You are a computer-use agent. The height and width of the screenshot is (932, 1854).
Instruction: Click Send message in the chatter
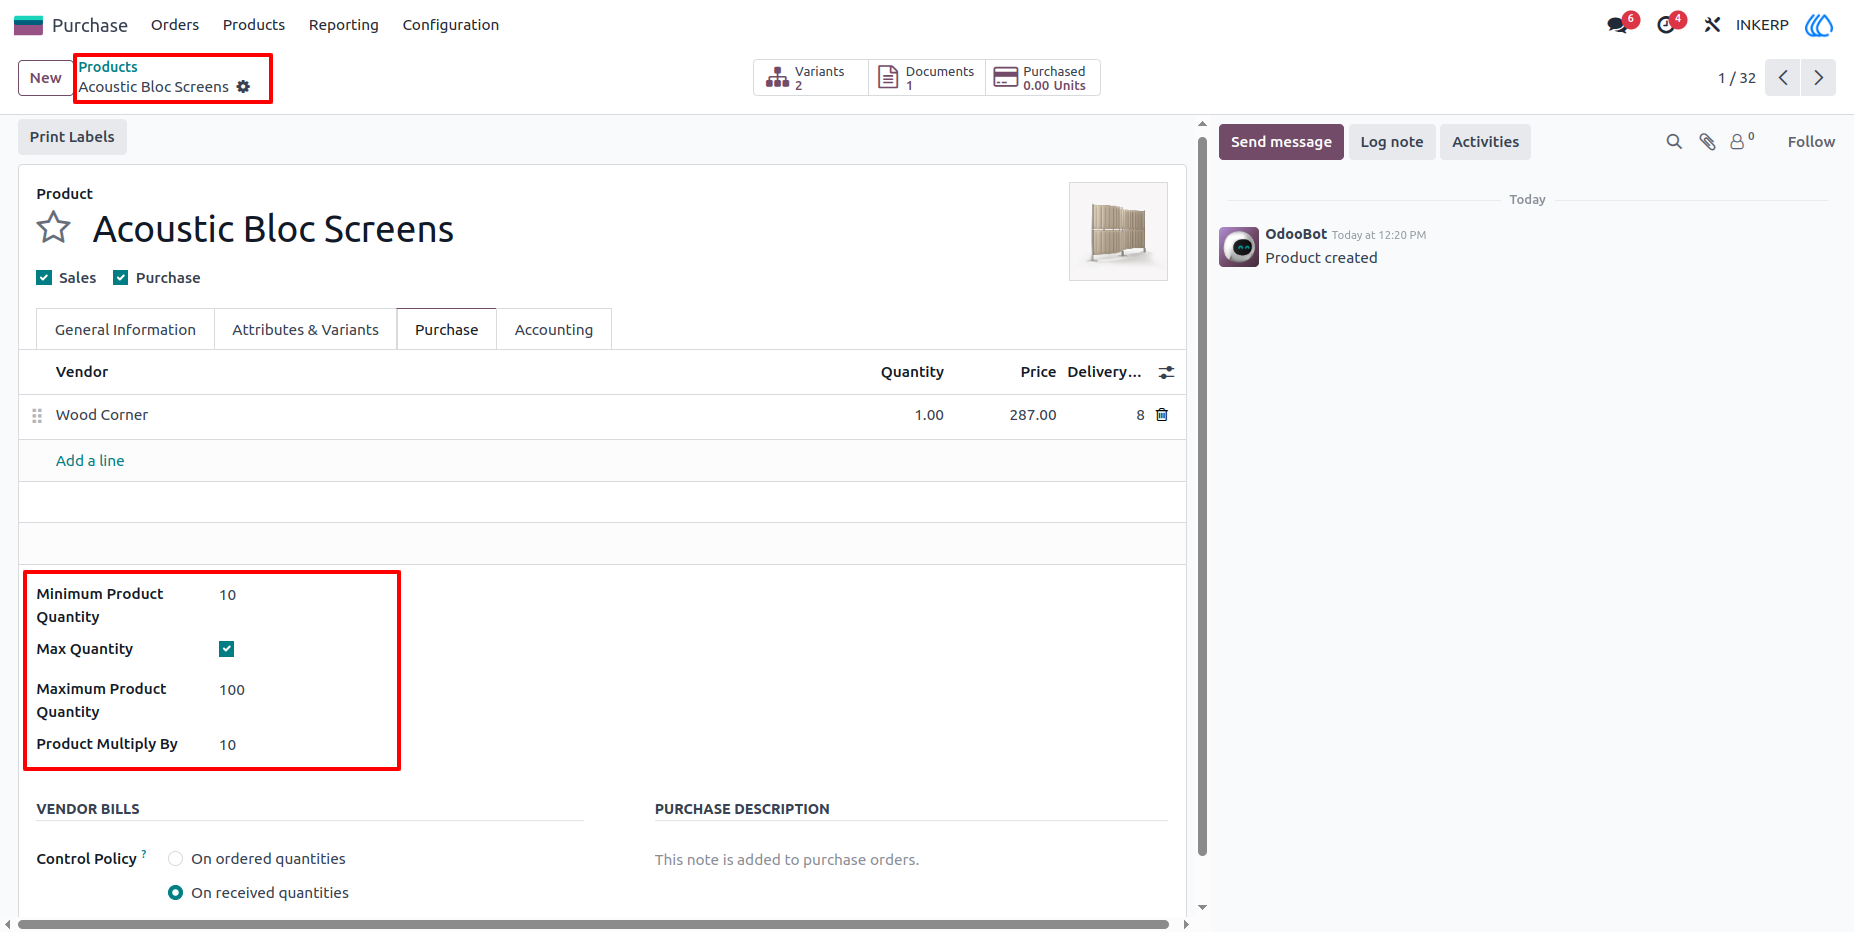[1281, 142]
